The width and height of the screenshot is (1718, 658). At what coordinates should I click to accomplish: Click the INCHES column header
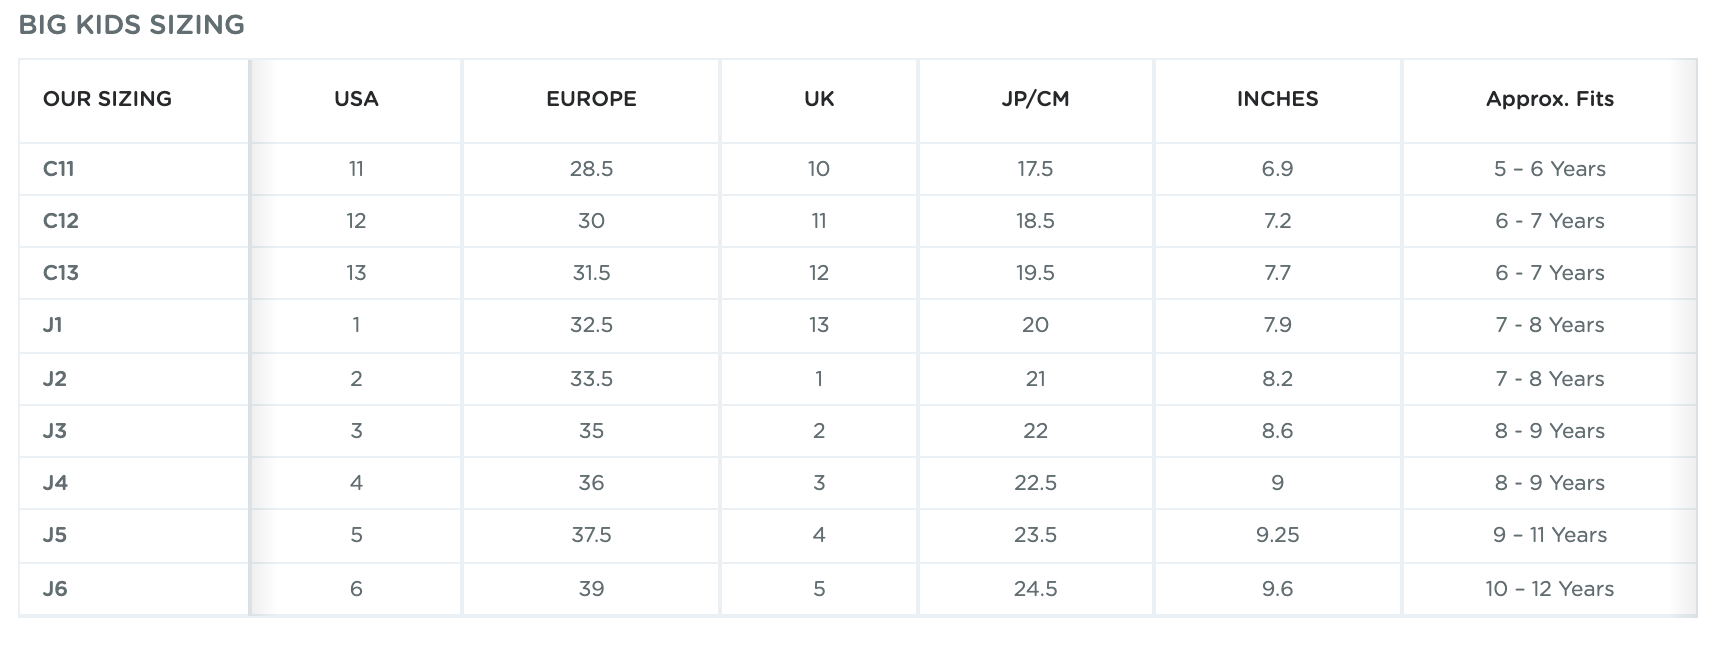(1277, 99)
